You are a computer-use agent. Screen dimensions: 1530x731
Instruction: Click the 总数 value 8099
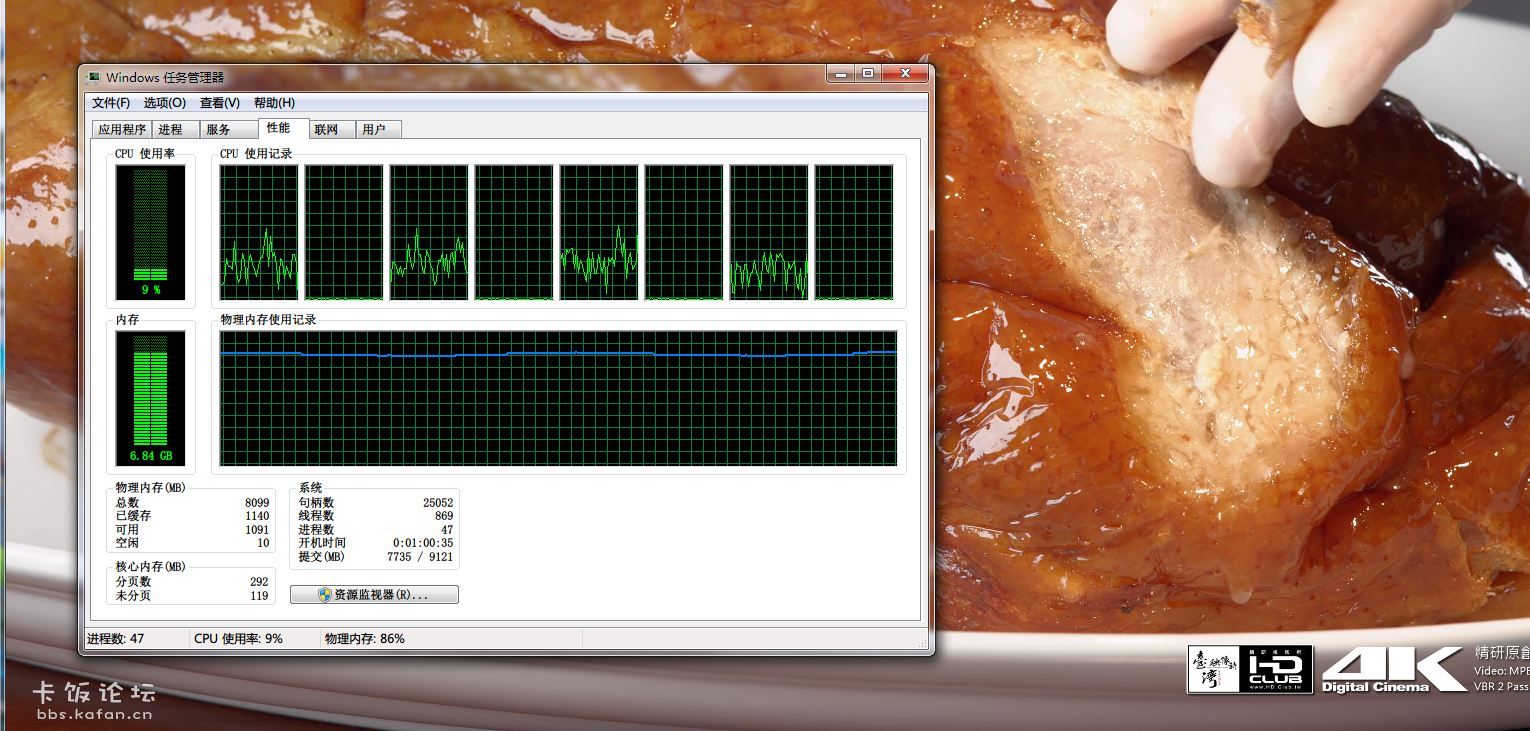[x=257, y=503]
